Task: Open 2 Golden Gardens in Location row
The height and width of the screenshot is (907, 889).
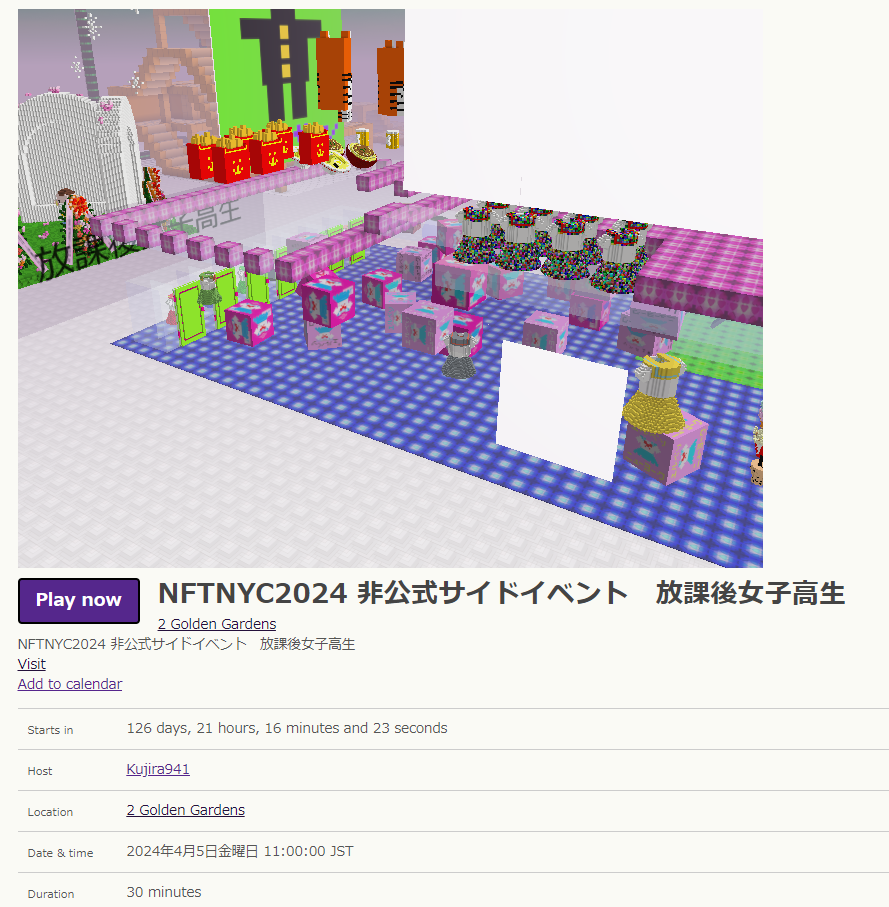Action: pos(186,810)
